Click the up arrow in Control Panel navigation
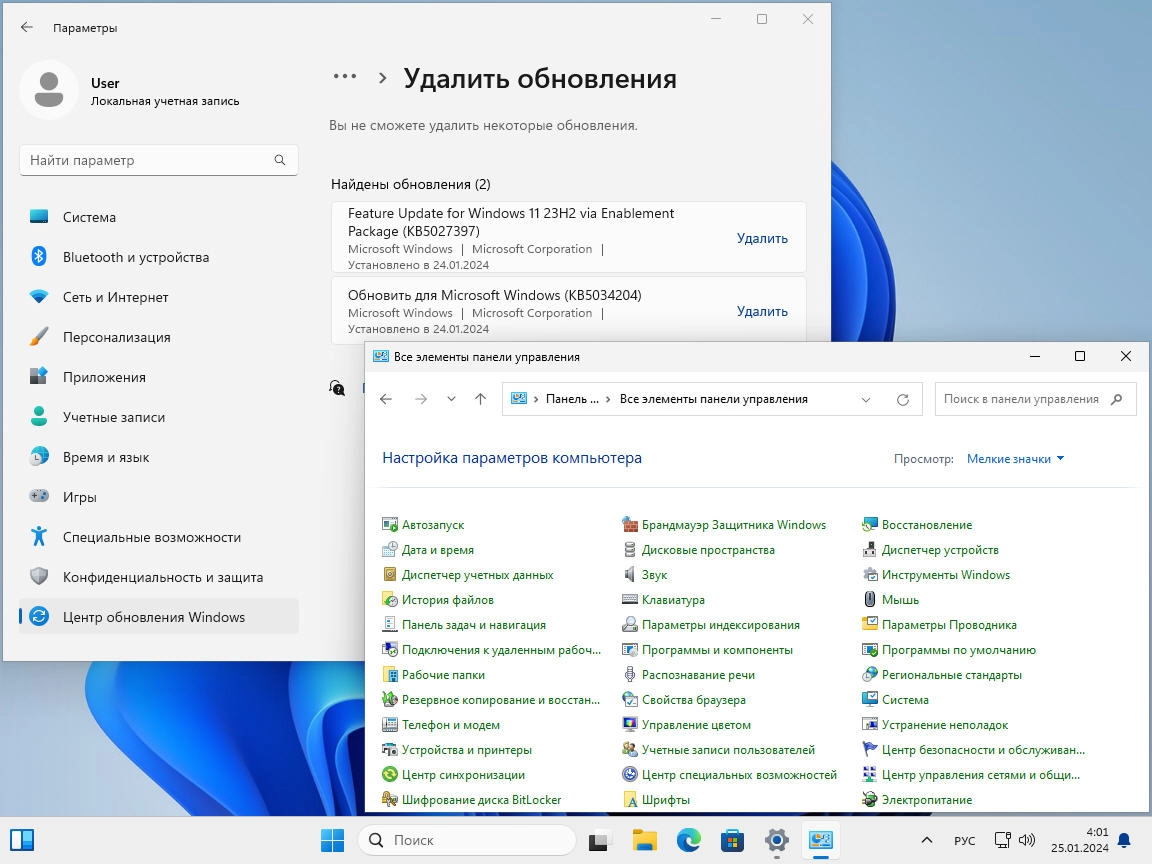The width and height of the screenshot is (1152, 864). pyautogui.click(x=480, y=399)
